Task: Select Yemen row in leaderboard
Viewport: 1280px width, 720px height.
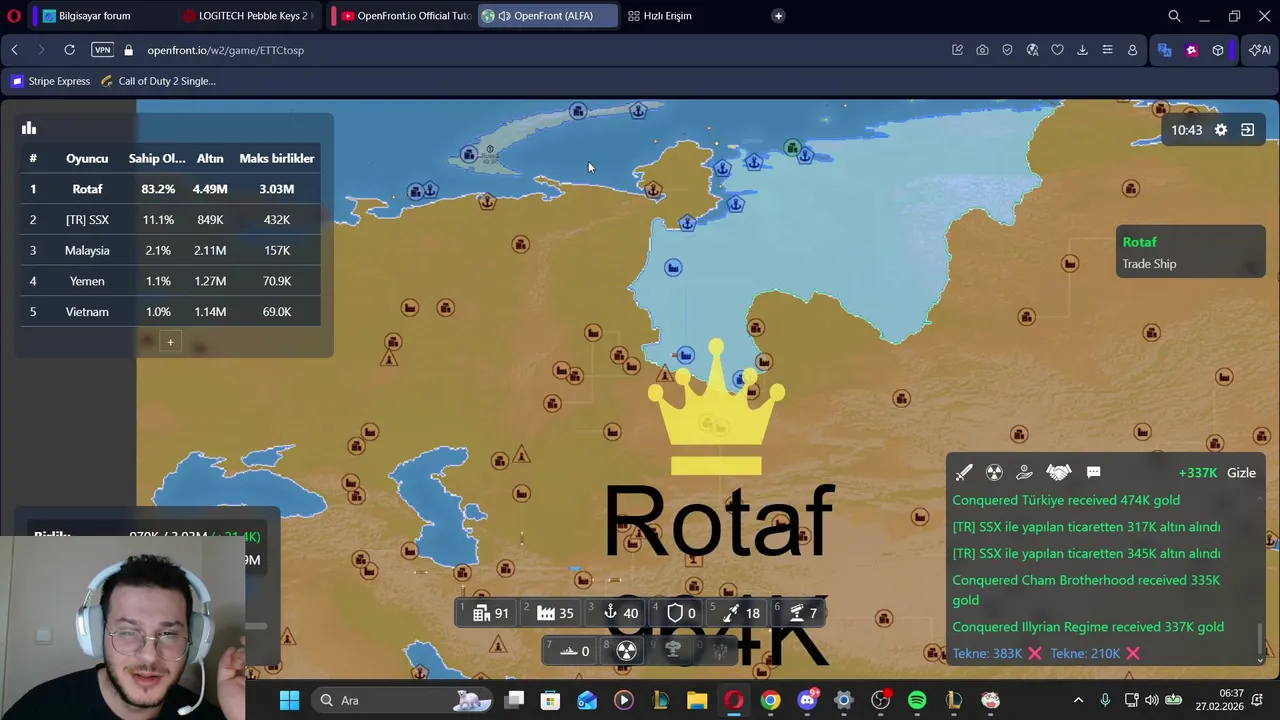Action: (x=170, y=281)
